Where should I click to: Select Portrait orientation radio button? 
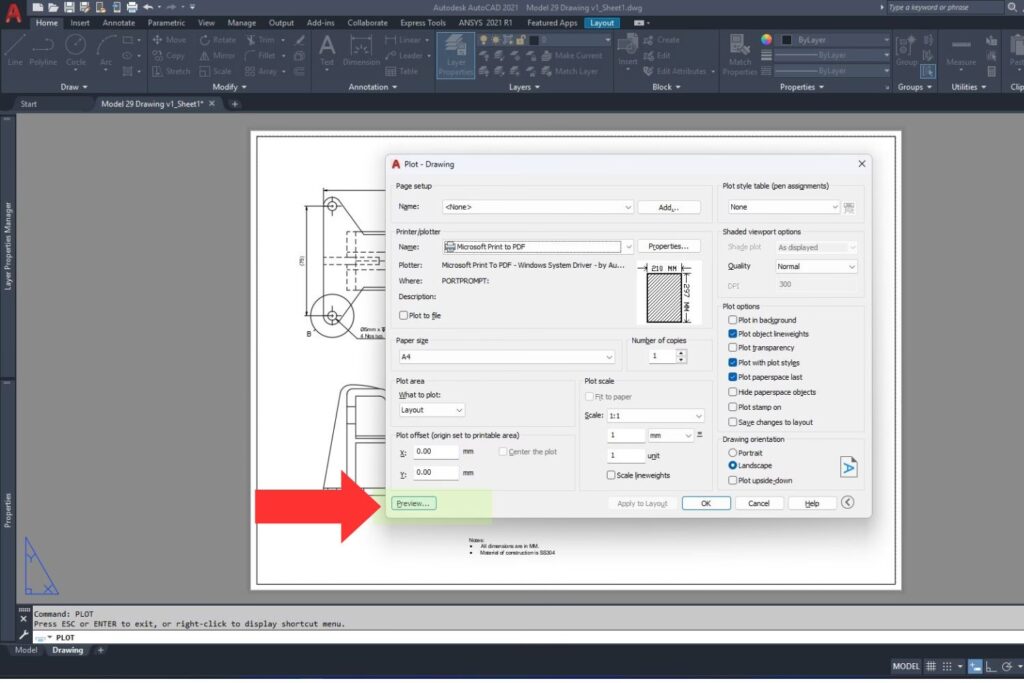pyautogui.click(x=732, y=453)
